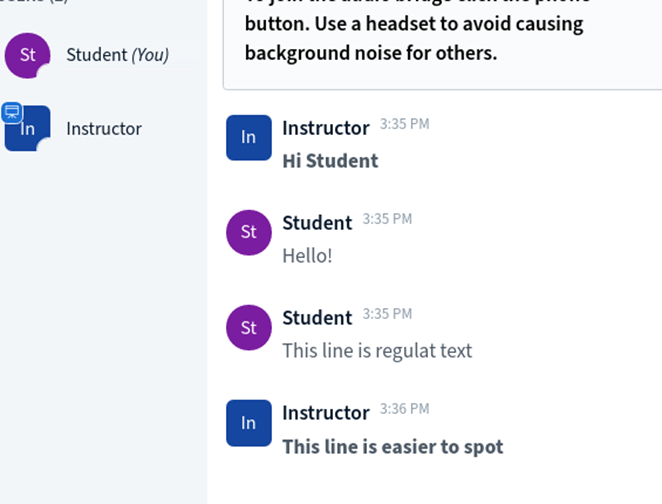Click the 3:35 PM timestamp beside "Hi Student" sender
This screenshot has width=662, height=504.
pos(404,125)
